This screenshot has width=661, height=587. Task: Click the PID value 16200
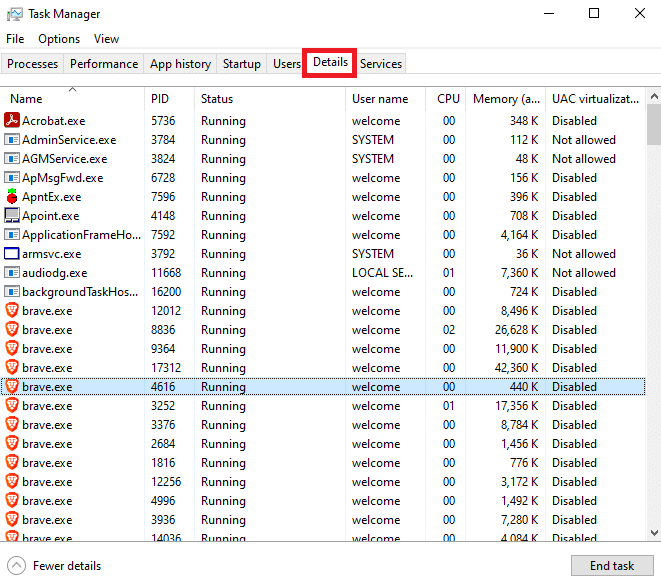[166, 292]
